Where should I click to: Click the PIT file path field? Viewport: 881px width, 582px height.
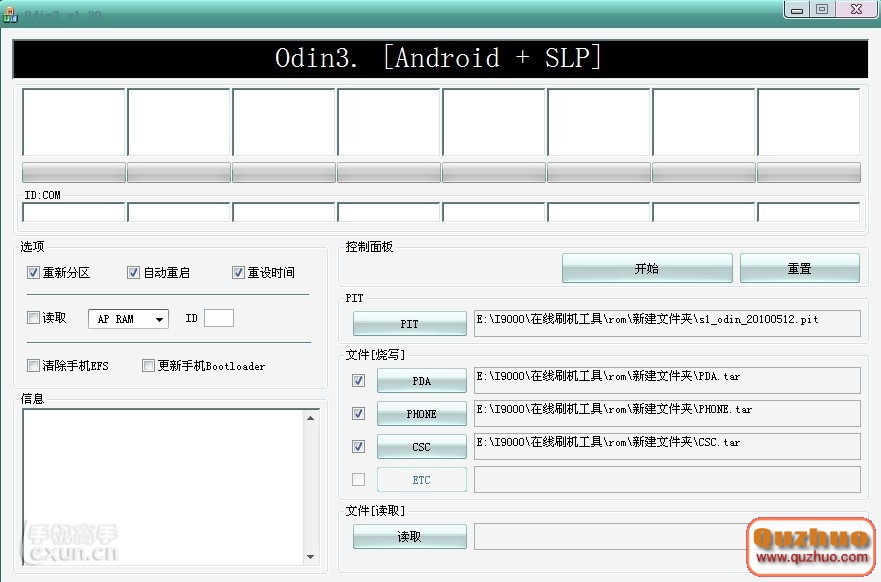pos(666,322)
